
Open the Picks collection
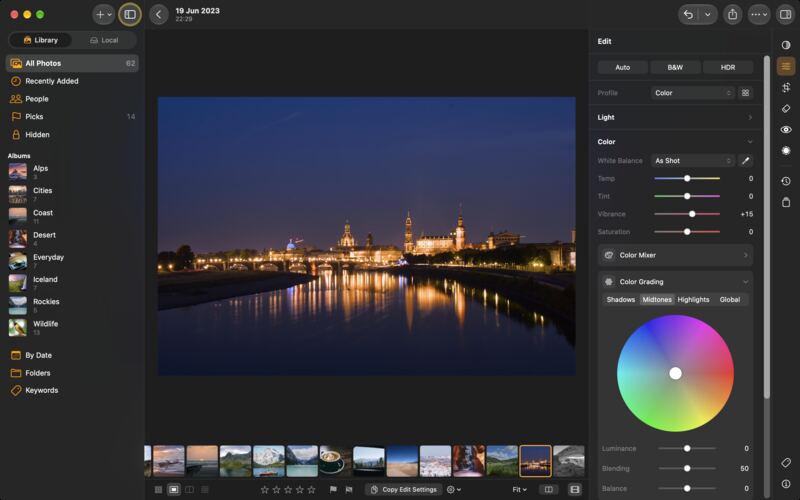click(x=72, y=116)
